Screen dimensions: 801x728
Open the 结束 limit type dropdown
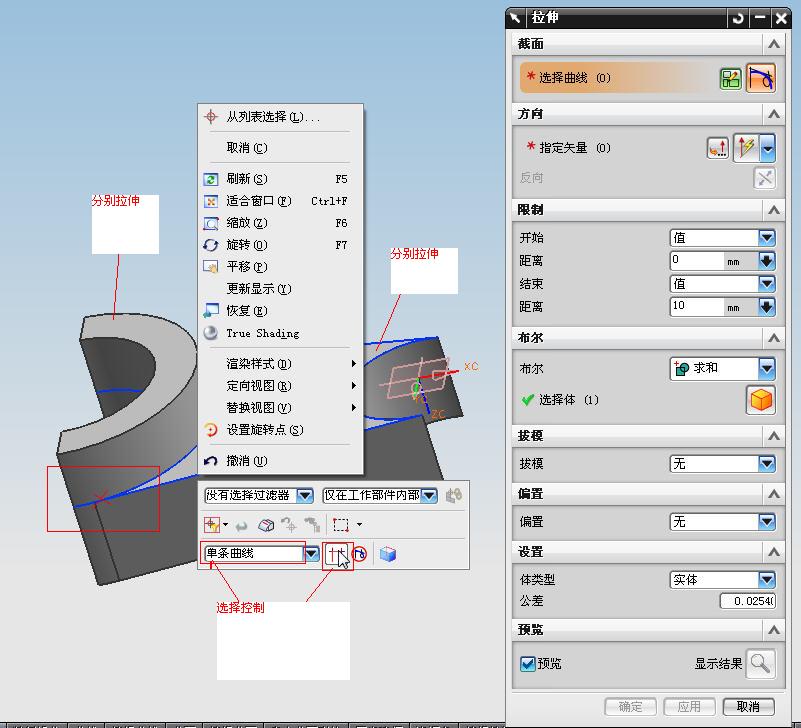(x=767, y=284)
